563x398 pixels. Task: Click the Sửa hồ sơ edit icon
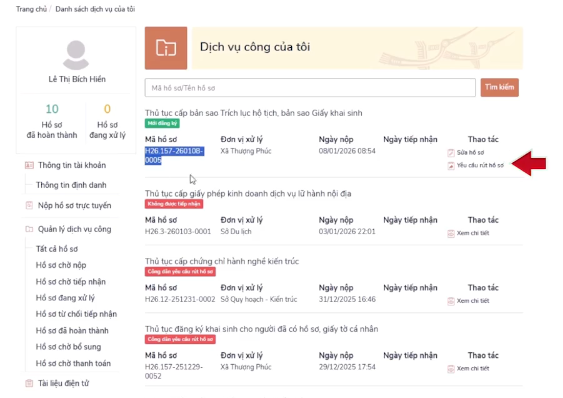(451, 153)
